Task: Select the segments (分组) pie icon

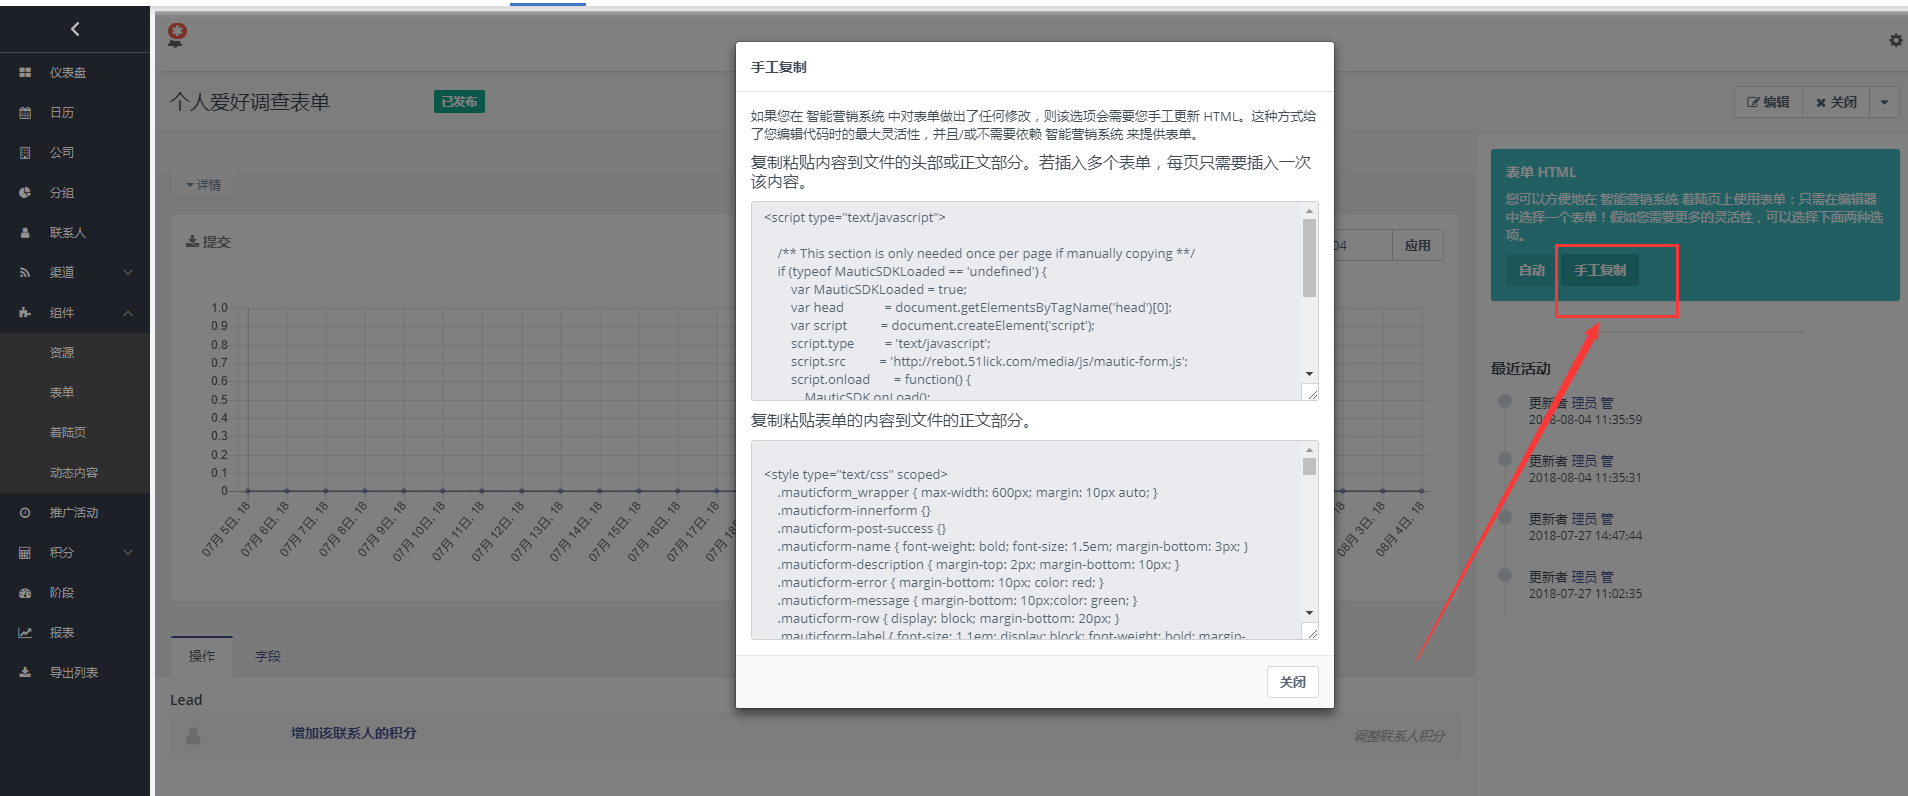Action: pyautogui.click(x=25, y=193)
